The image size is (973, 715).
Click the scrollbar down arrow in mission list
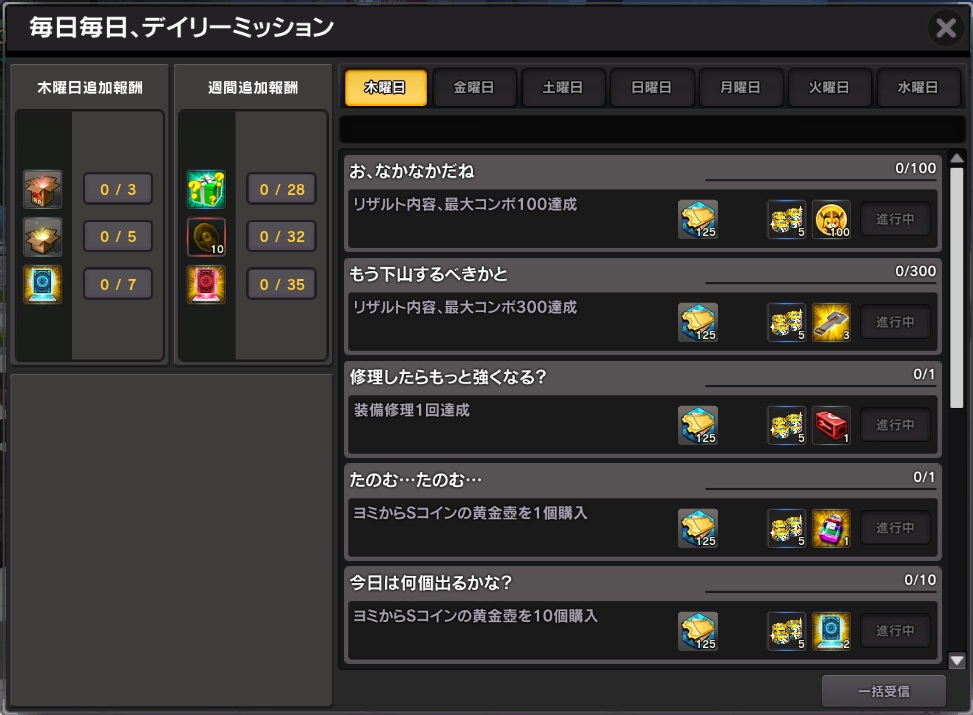click(x=957, y=661)
